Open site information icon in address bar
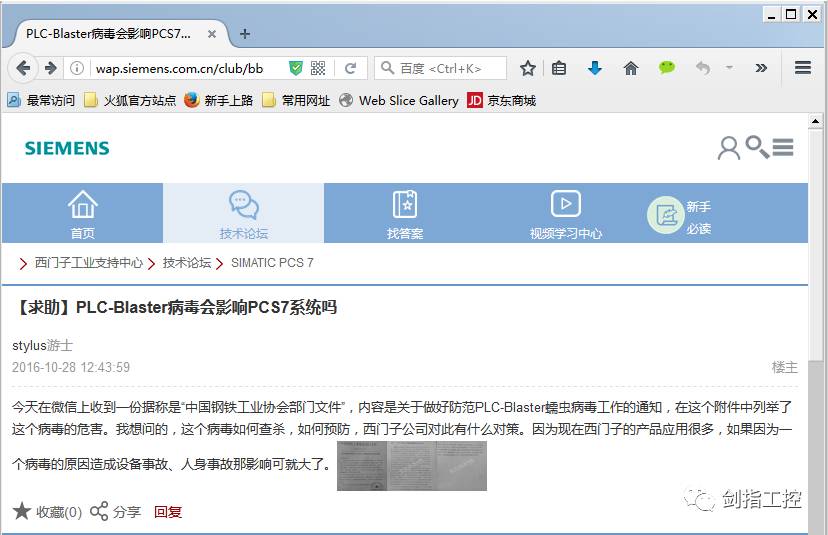The height and width of the screenshot is (535, 828). tap(77, 68)
